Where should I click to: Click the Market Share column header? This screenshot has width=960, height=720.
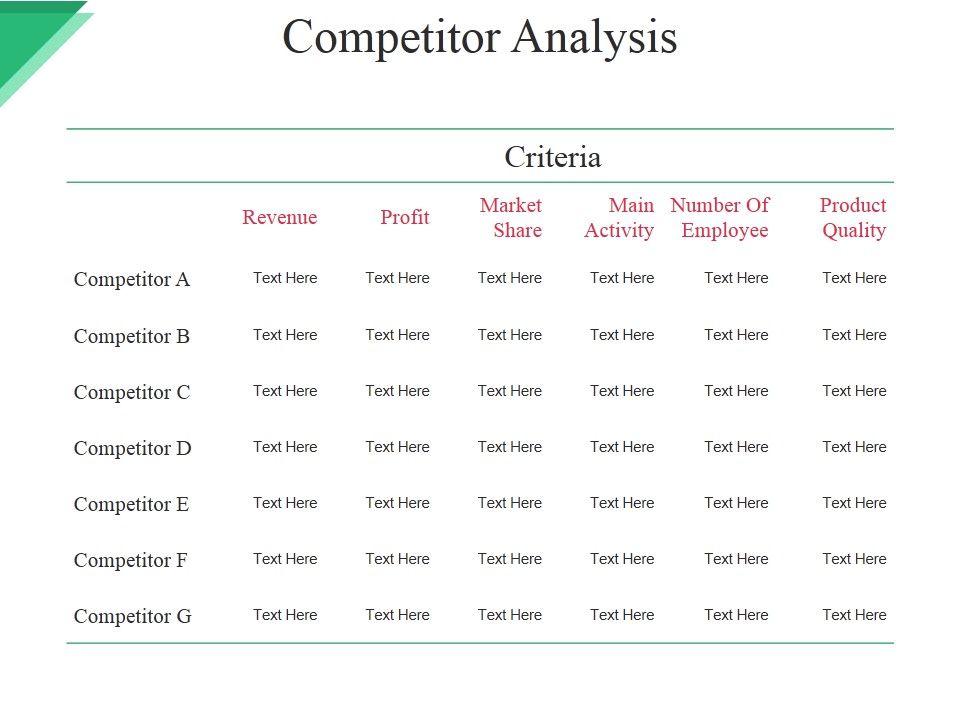tap(510, 218)
